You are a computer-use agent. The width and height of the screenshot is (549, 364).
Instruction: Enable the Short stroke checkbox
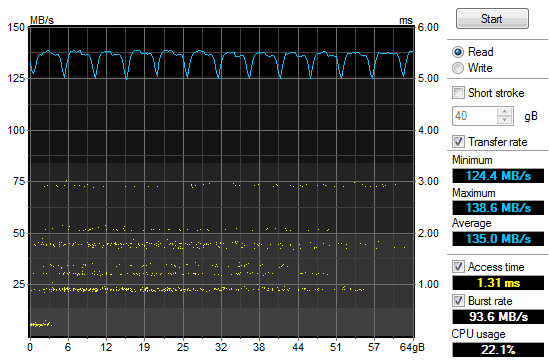(458, 93)
